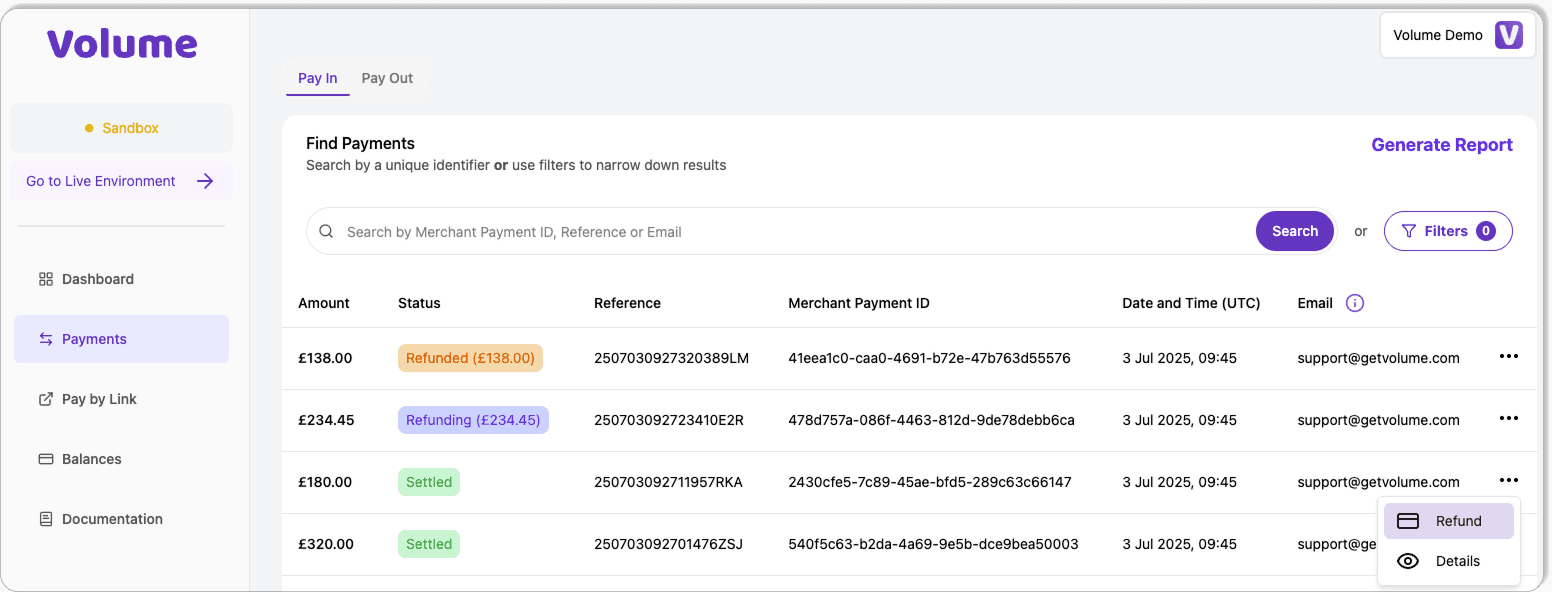
Task: Click the Refunded (£138.00) status badge
Action: [x=470, y=358]
